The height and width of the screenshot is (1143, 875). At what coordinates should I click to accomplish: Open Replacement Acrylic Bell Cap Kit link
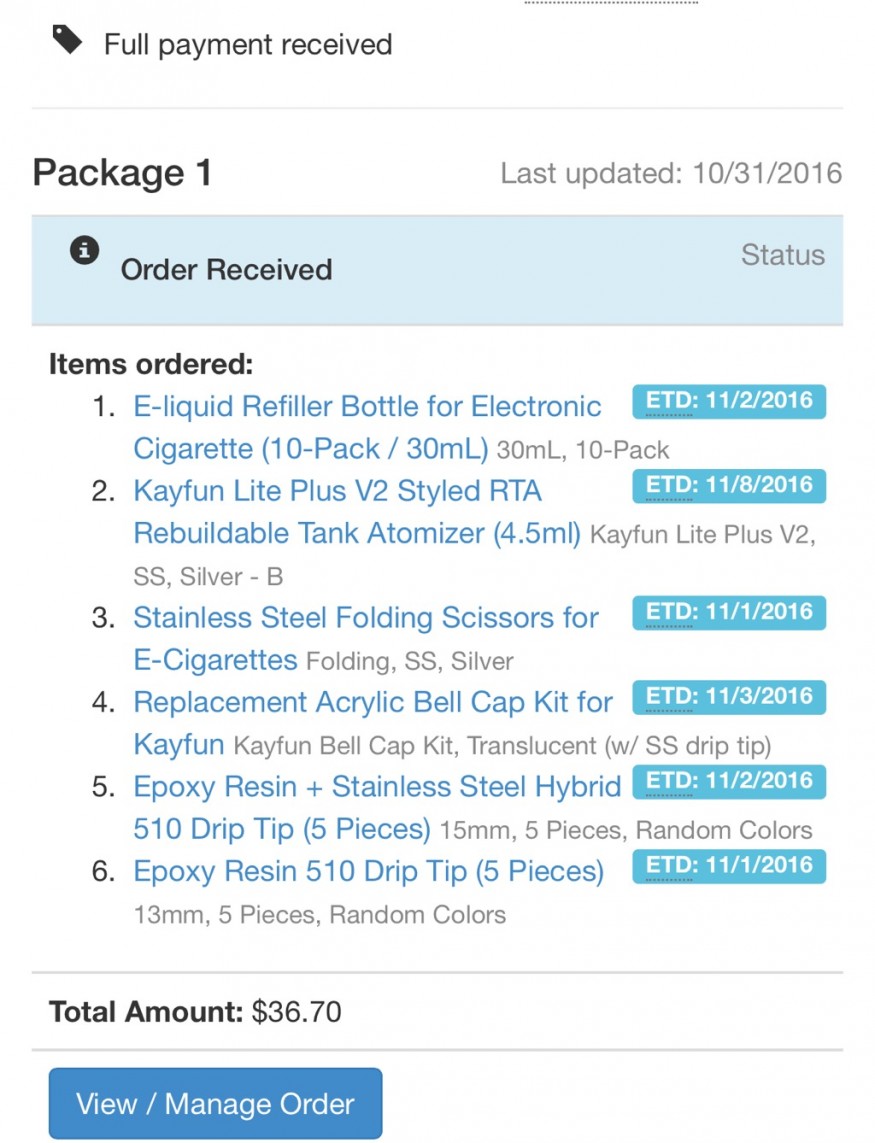pyautogui.click(x=373, y=702)
